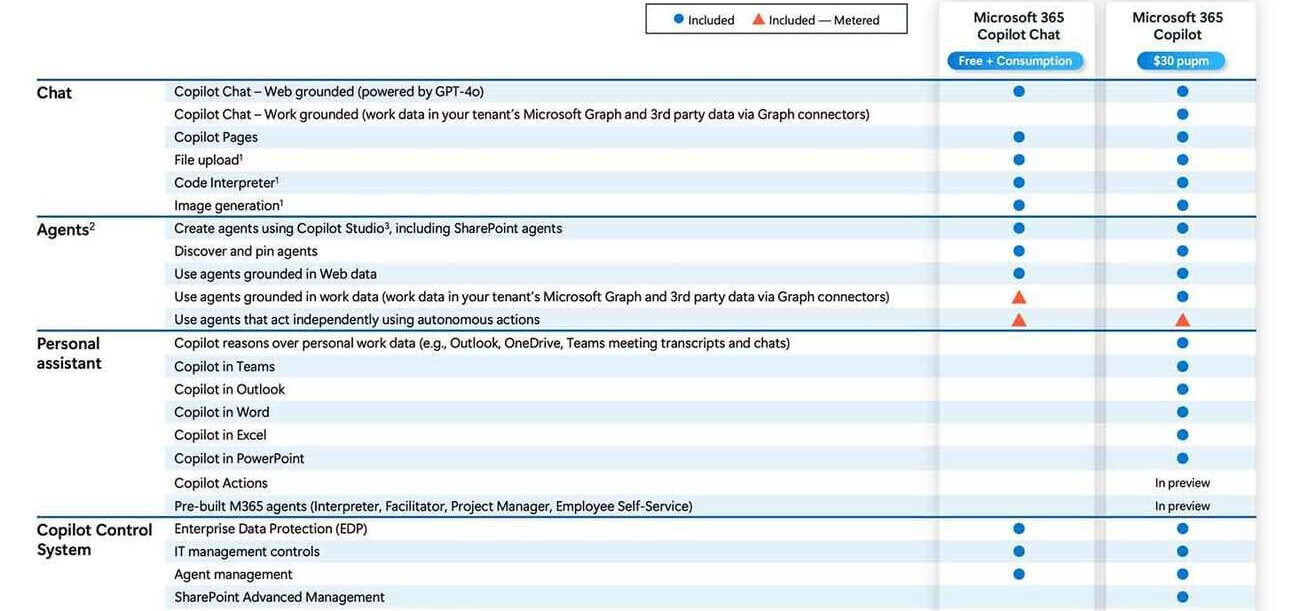Screen dimensions: 1292x611
Task: Click Copilot Chat dot for Image generation
Action: pos(1019,205)
